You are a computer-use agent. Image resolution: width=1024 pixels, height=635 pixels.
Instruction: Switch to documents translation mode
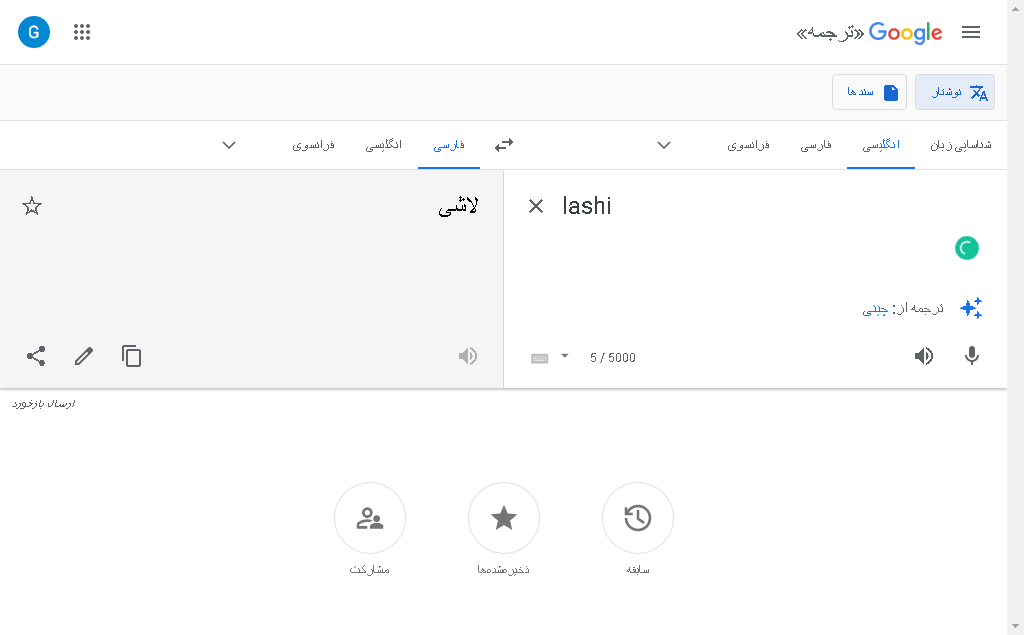(x=869, y=92)
